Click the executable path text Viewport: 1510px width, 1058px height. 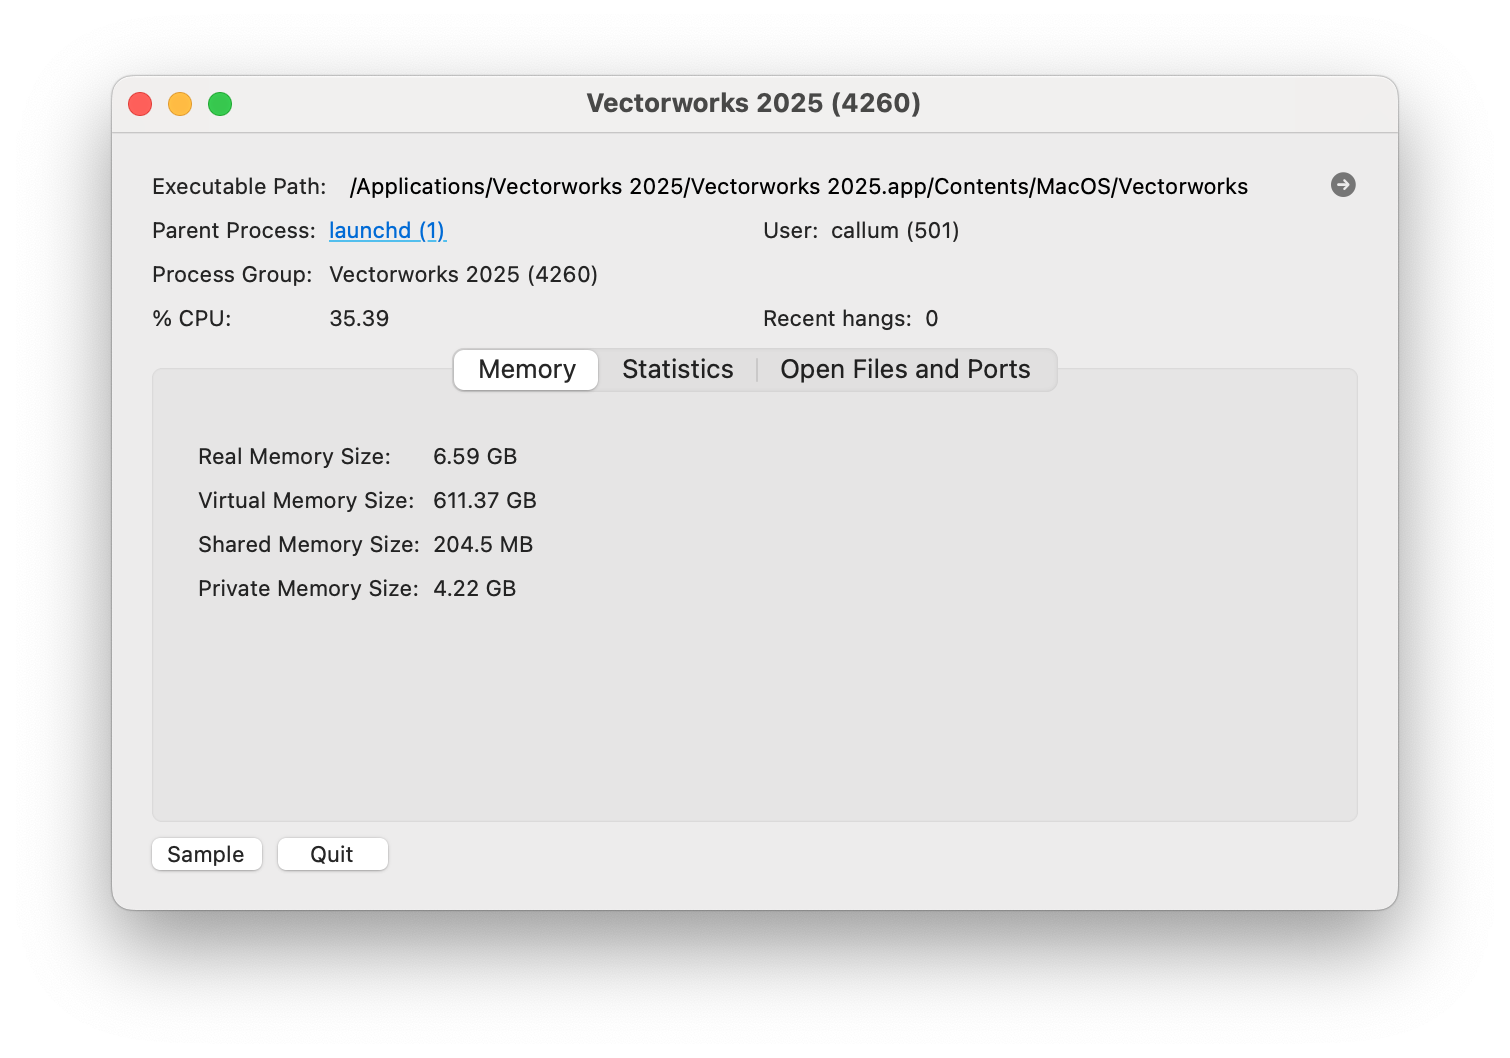(798, 187)
